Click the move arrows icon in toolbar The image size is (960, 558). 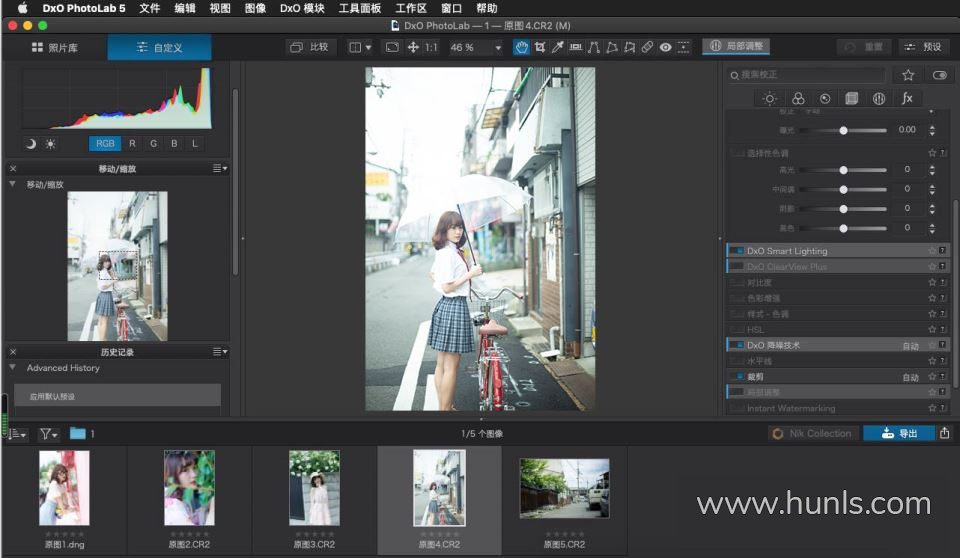[x=413, y=47]
